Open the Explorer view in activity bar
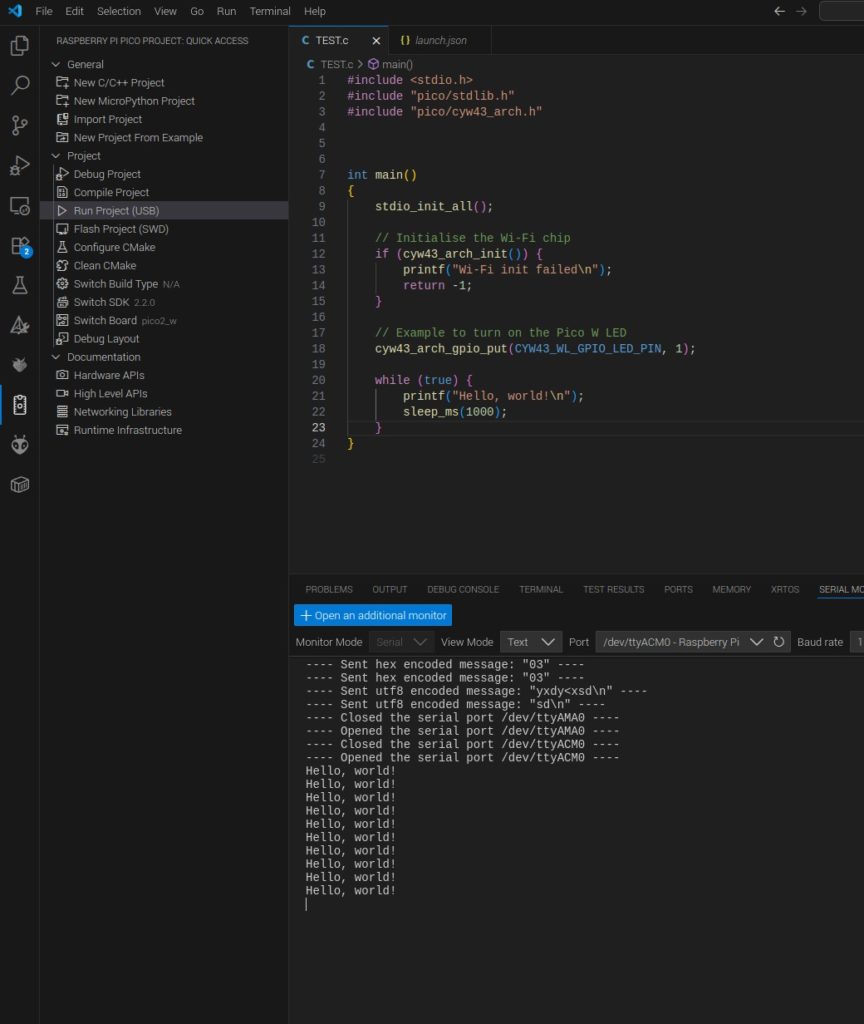Screen dimensions: 864x1024 pyautogui.click(x=19, y=46)
